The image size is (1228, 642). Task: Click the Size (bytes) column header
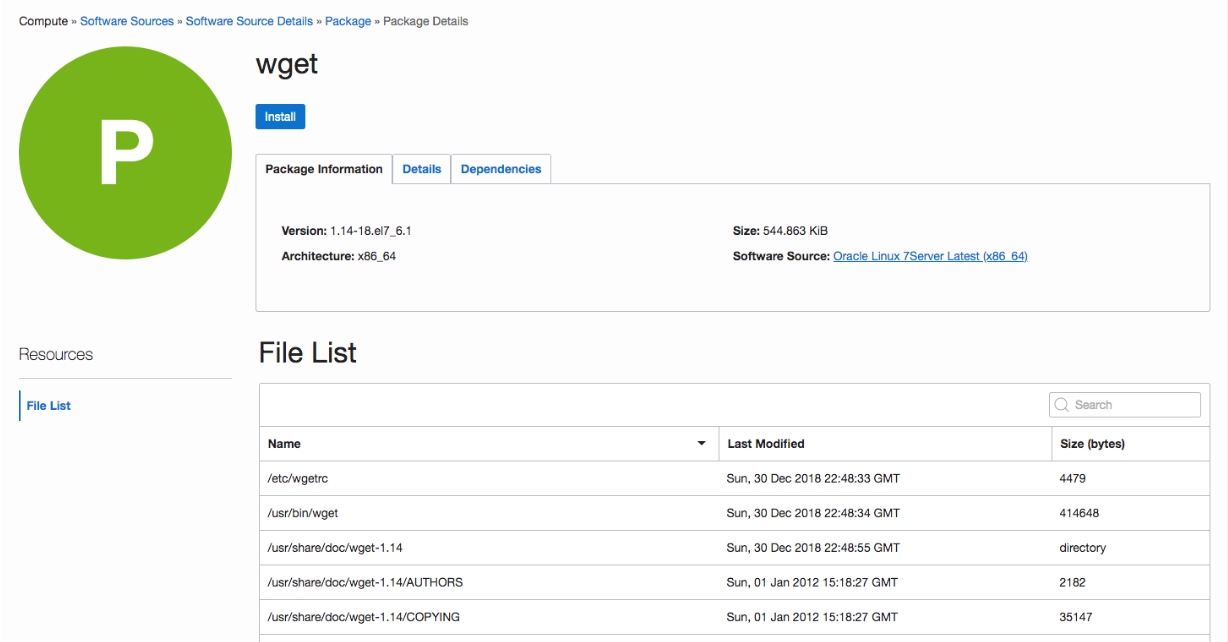[x=1092, y=444]
